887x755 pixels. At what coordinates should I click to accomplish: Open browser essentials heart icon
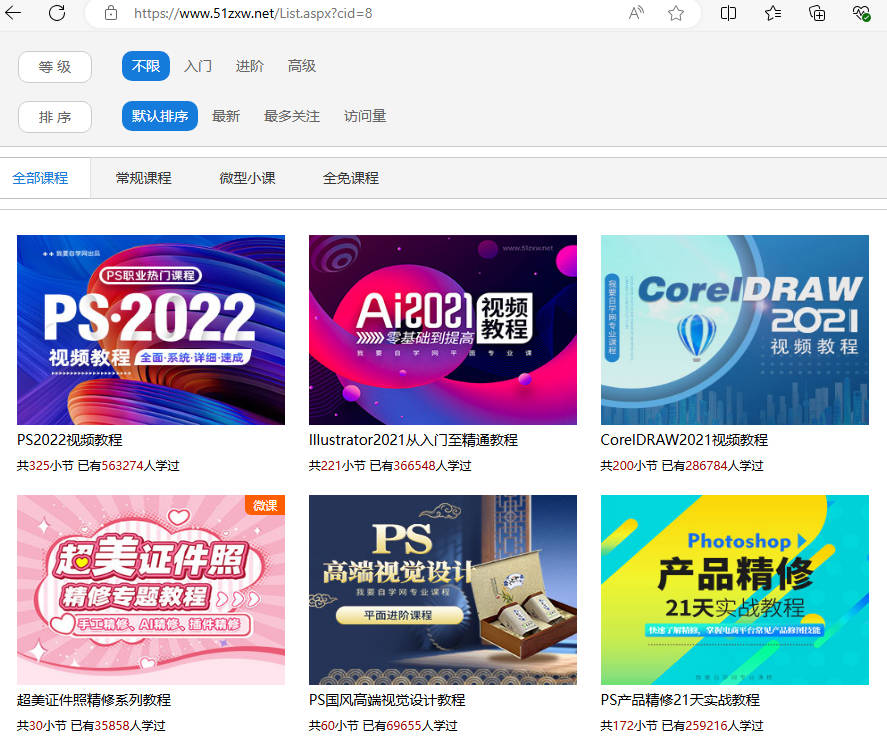coord(861,13)
